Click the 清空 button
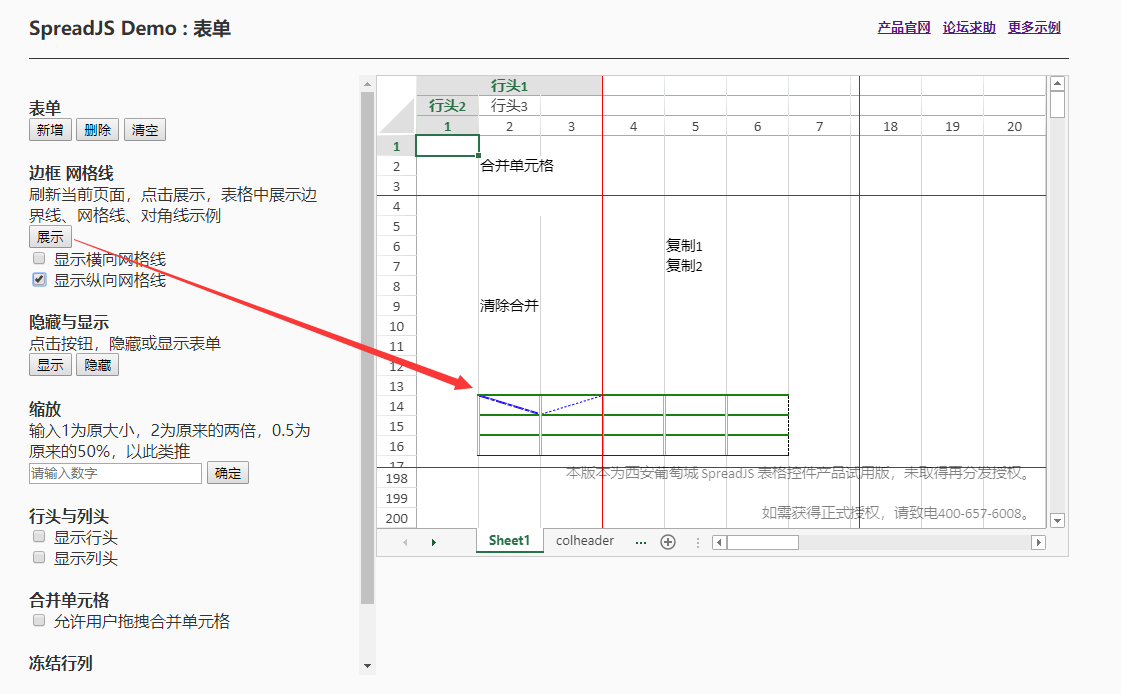1121x694 pixels. coord(144,130)
